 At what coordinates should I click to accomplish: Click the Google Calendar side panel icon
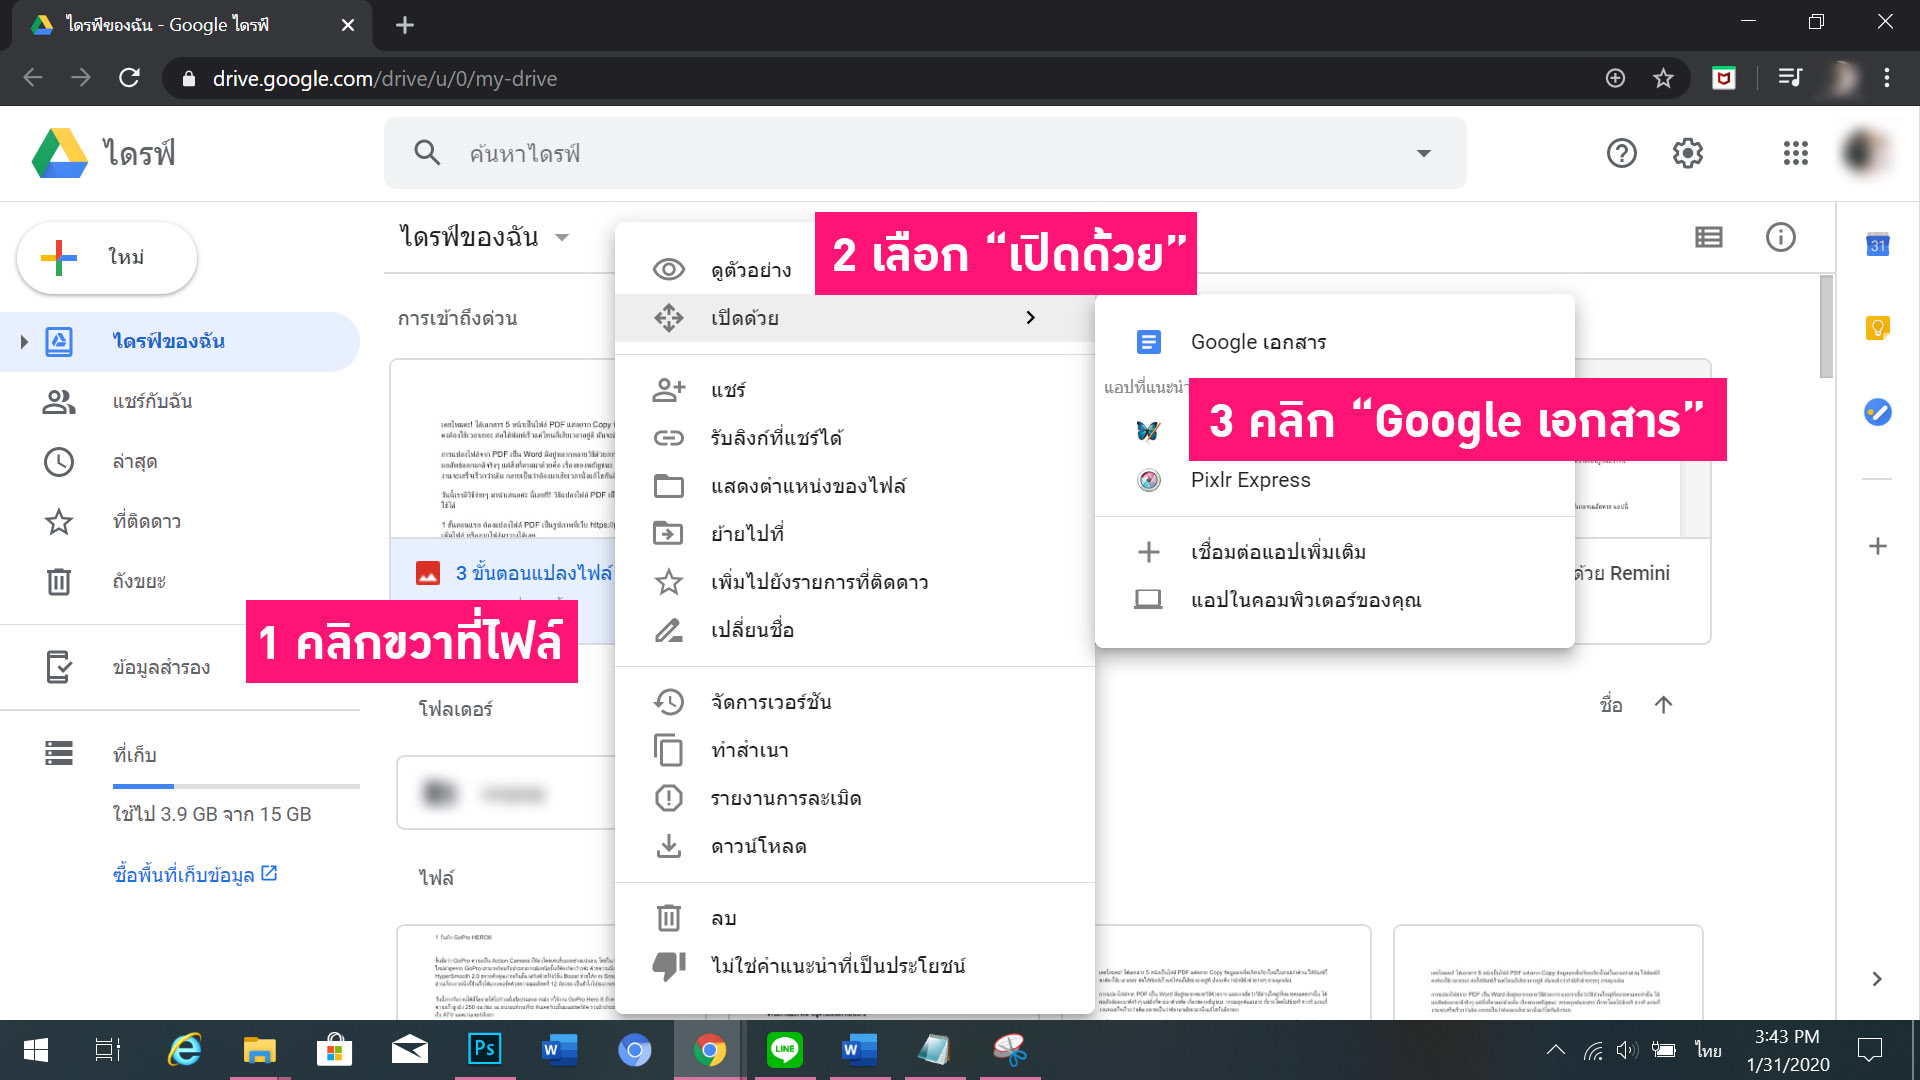(x=1877, y=245)
